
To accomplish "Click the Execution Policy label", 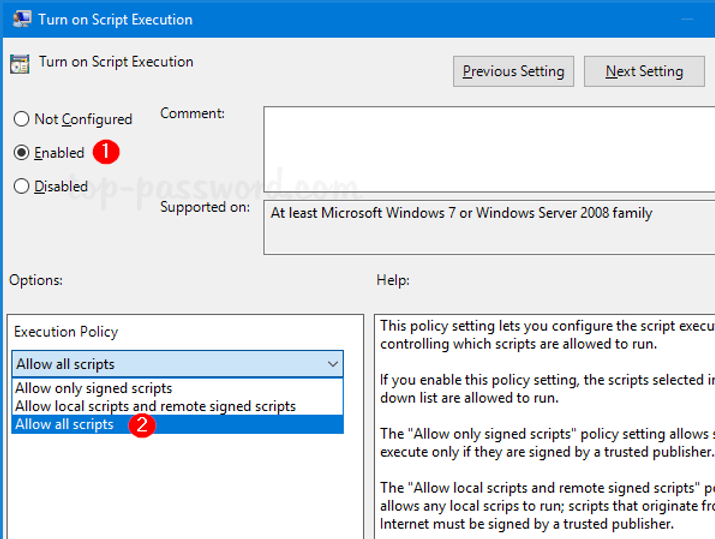I will coord(66,332).
